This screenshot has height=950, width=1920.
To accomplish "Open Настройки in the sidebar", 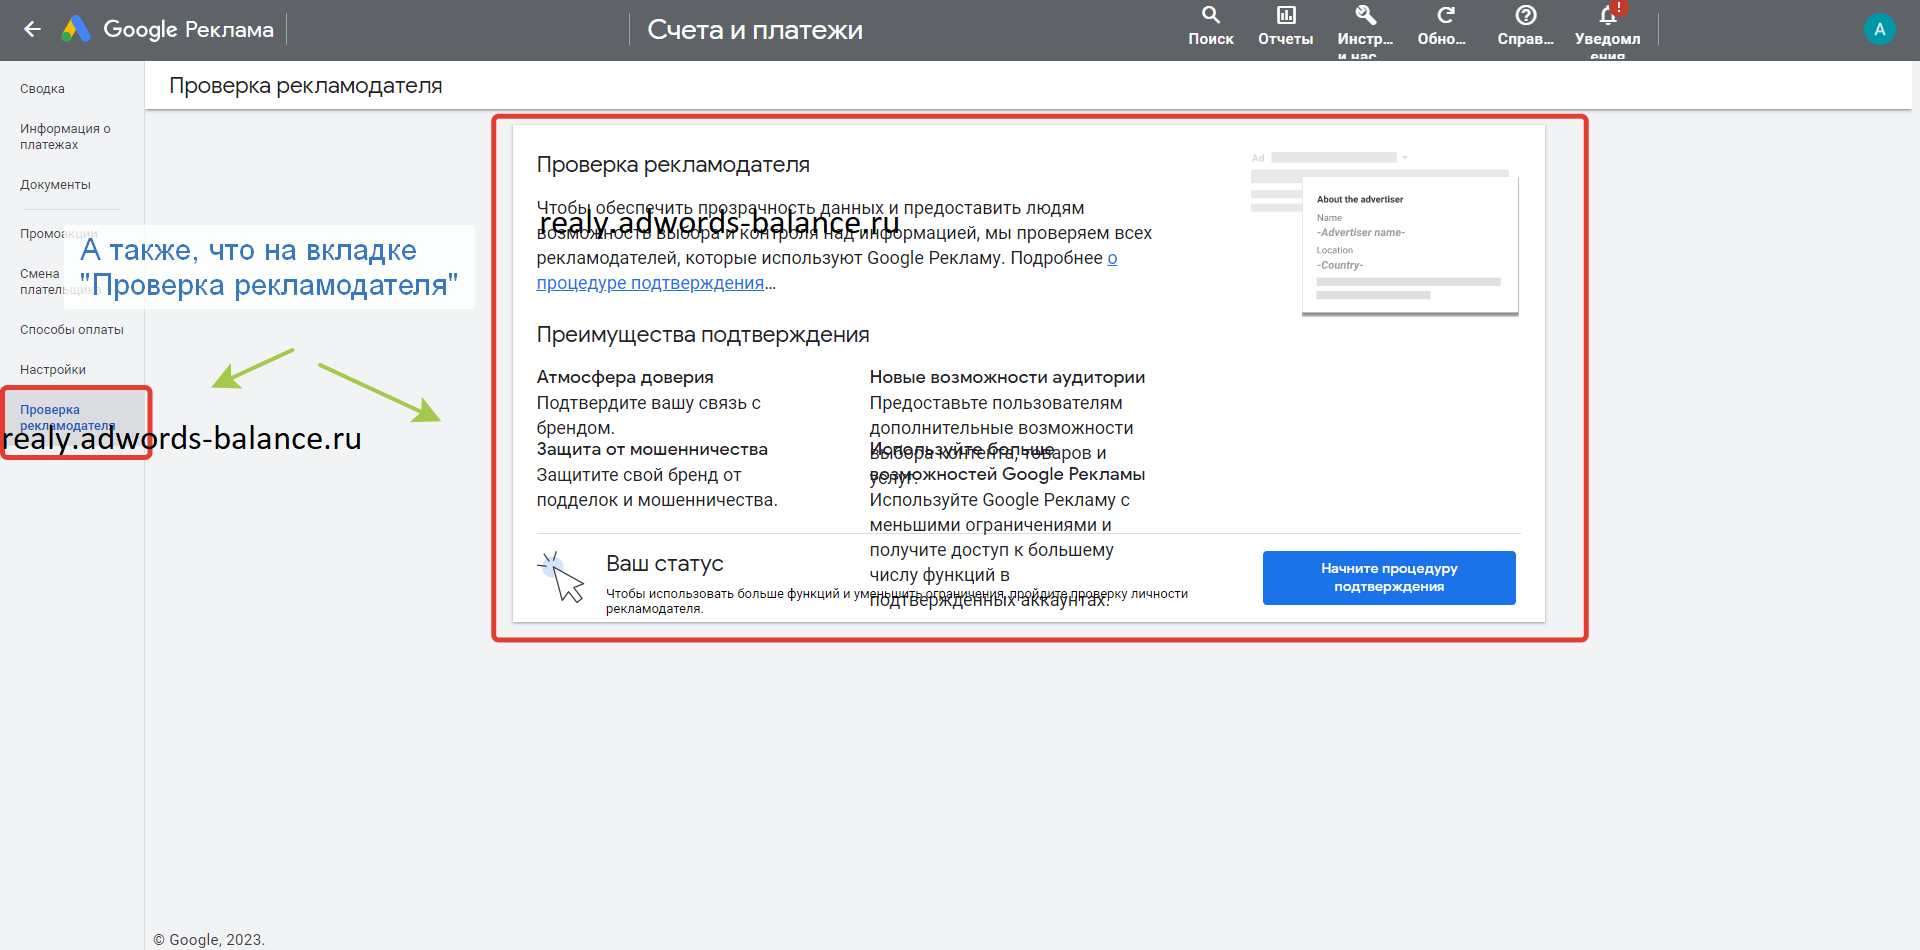I will pos(53,370).
